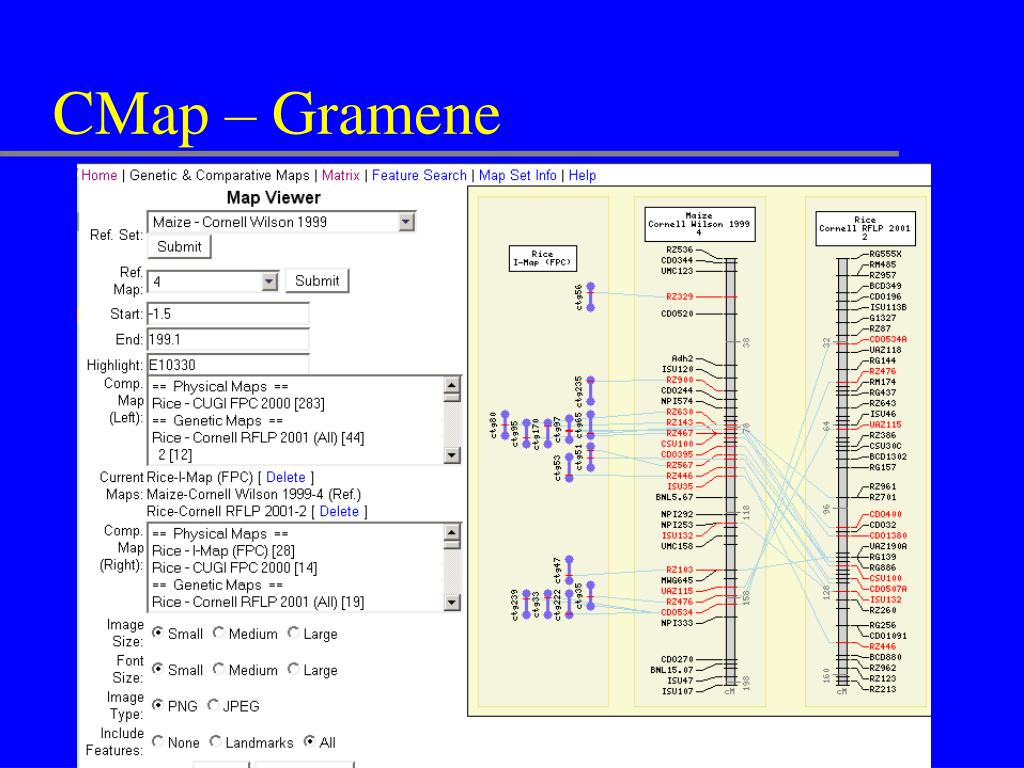Click the ctg47 contig bar
The image size is (1024, 768).
[569, 570]
